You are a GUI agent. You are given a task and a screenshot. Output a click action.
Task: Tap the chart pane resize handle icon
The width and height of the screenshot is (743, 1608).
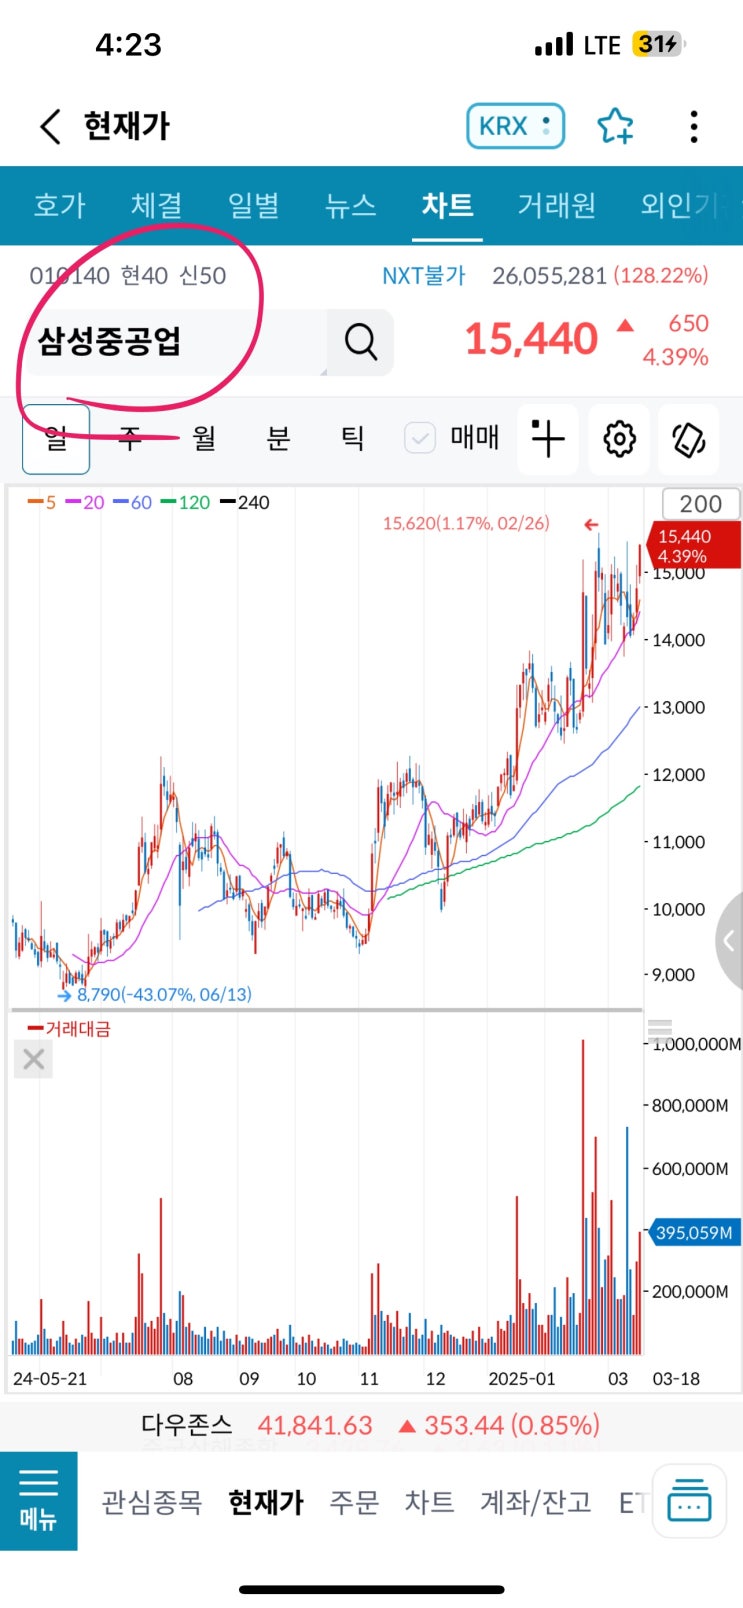[x=660, y=1029]
